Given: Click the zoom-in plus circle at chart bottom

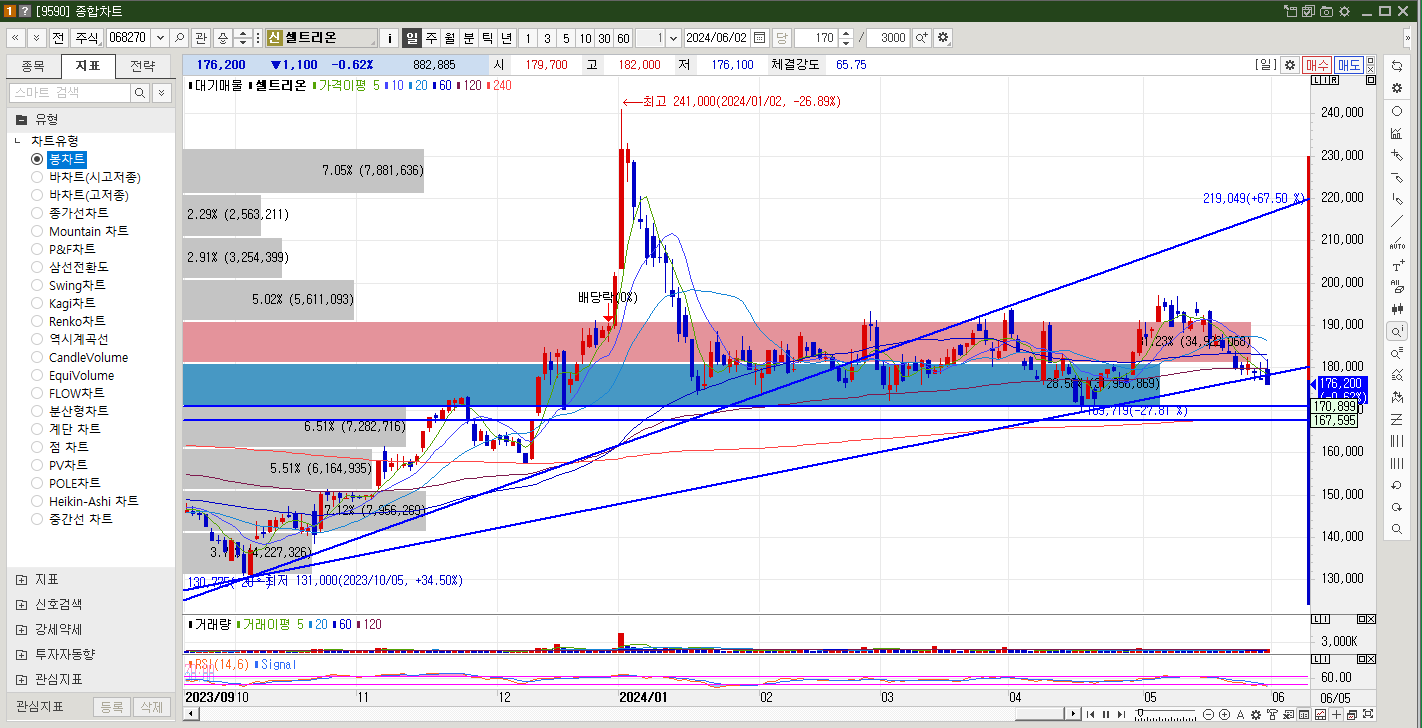Looking at the screenshot, I should click(x=1224, y=714).
